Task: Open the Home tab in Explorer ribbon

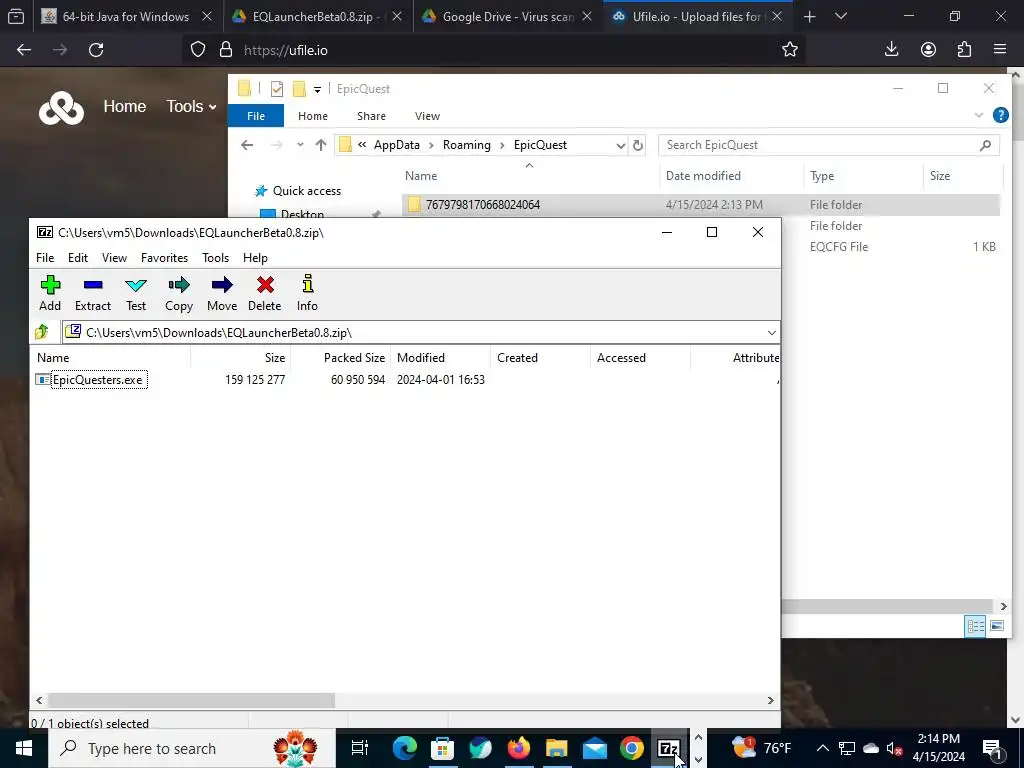Action: 313,116
